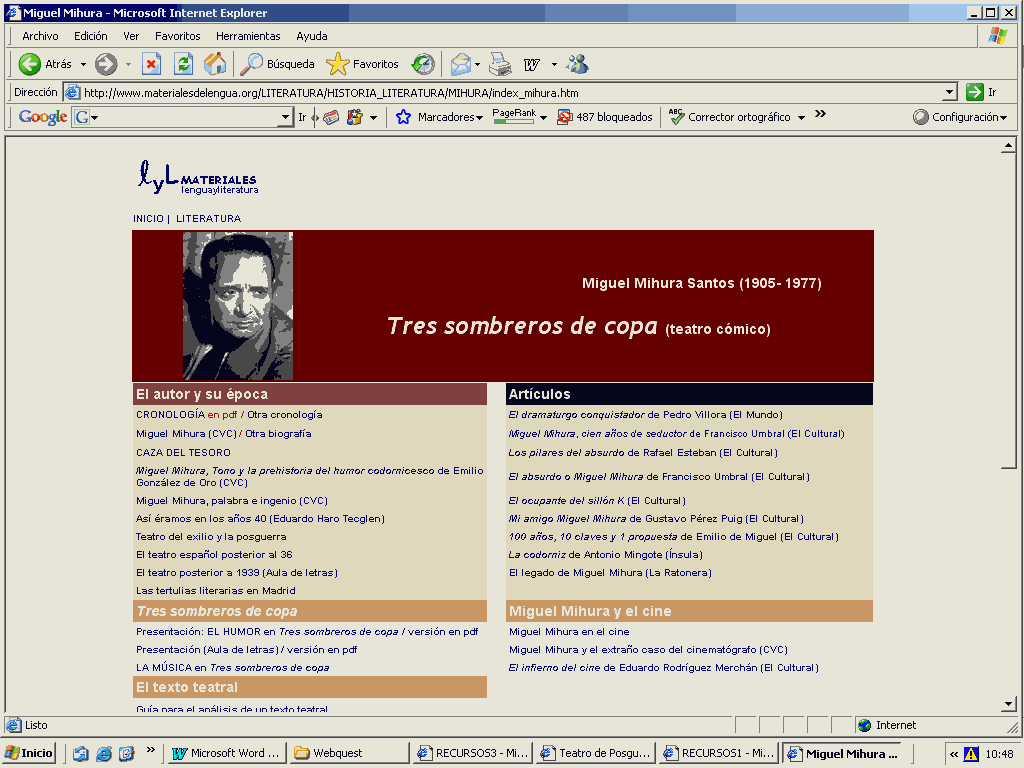The width and height of the screenshot is (1024, 768).
Task: Click the LITERATURA breadcrumb link
Action: tap(208, 219)
